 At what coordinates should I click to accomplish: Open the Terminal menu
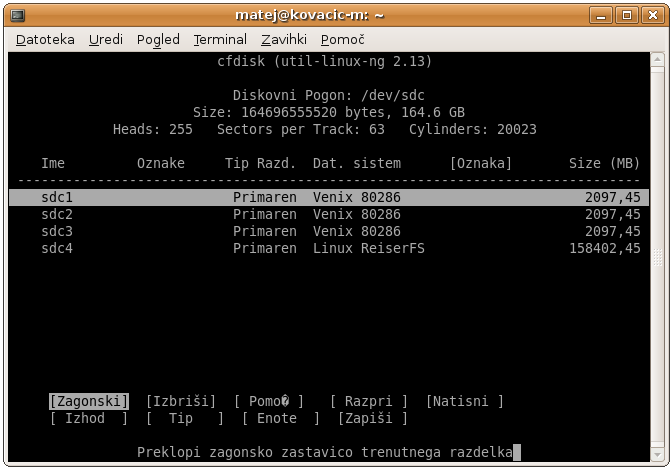point(220,39)
